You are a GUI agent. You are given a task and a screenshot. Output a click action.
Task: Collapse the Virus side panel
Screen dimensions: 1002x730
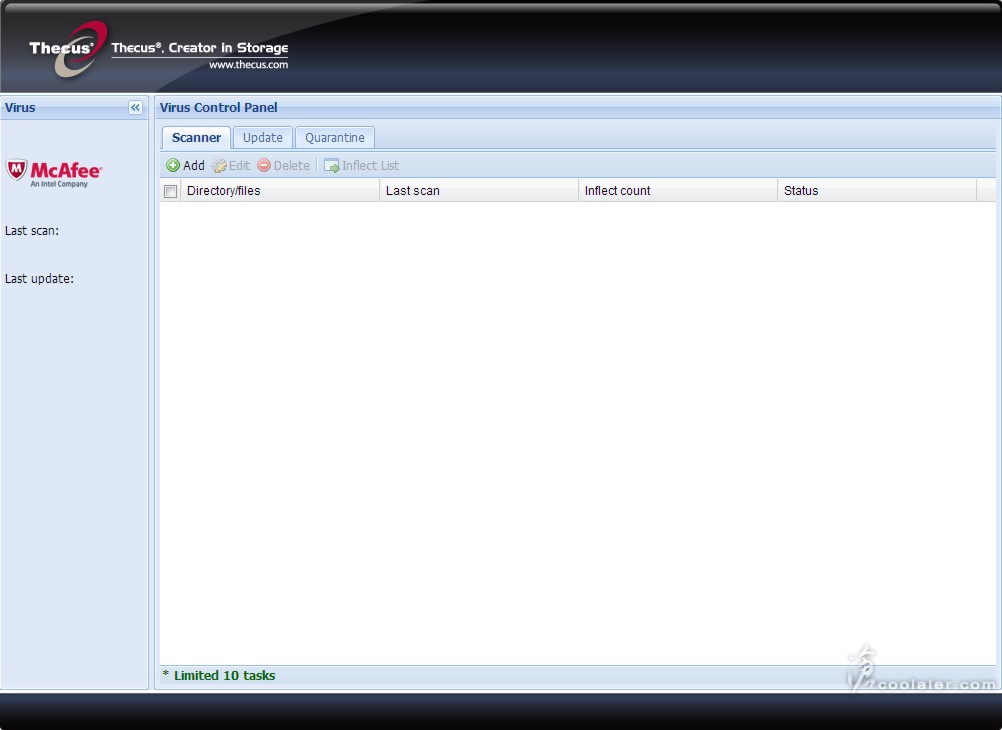[x=135, y=107]
